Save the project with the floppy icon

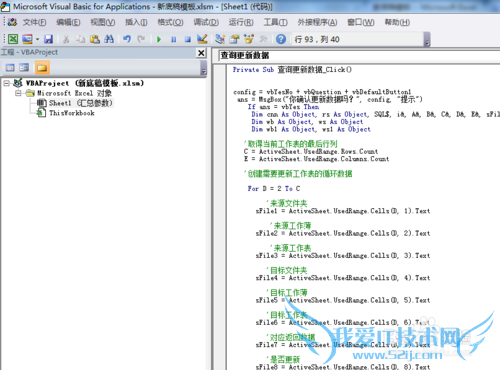coord(49,39)
